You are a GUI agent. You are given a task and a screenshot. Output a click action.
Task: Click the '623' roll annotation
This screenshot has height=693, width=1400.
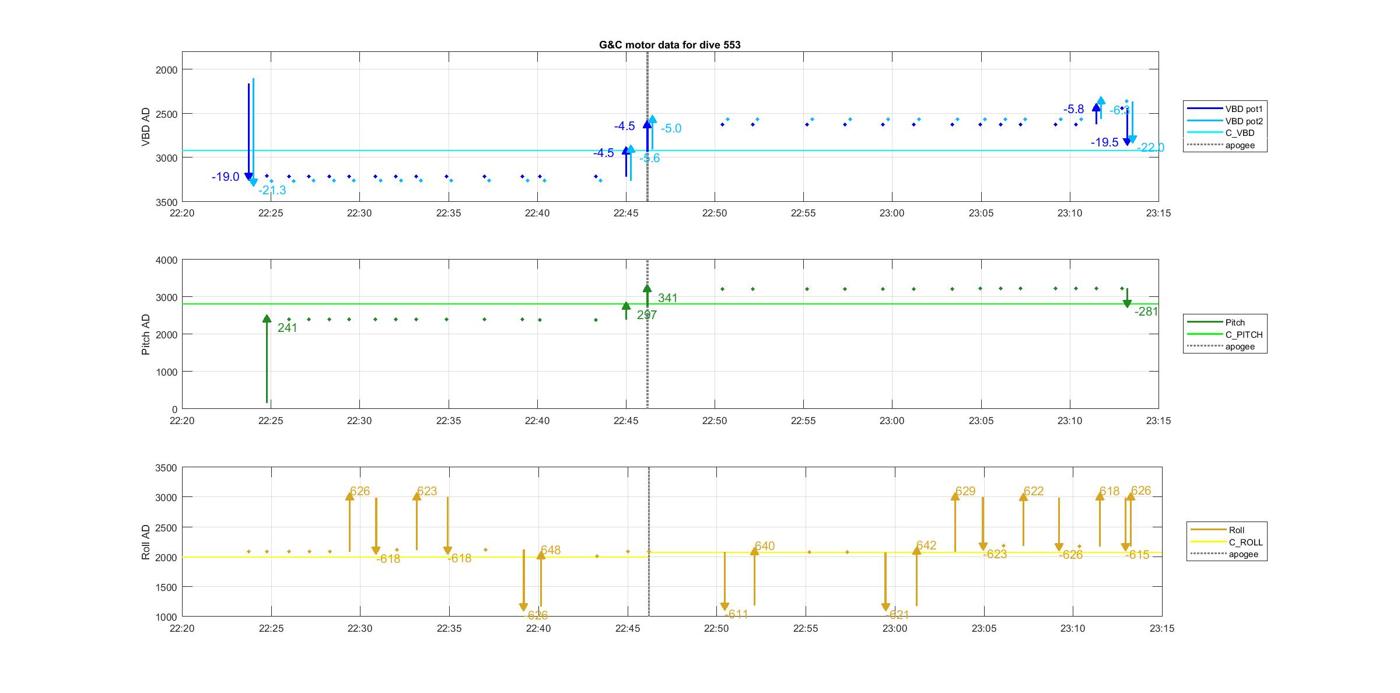427,491
